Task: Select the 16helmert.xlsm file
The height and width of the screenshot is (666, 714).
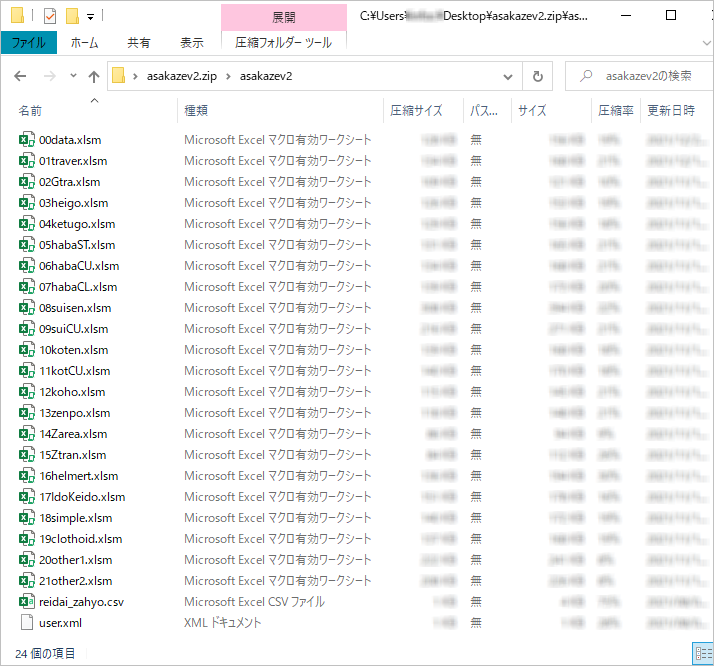Action: 79,476
